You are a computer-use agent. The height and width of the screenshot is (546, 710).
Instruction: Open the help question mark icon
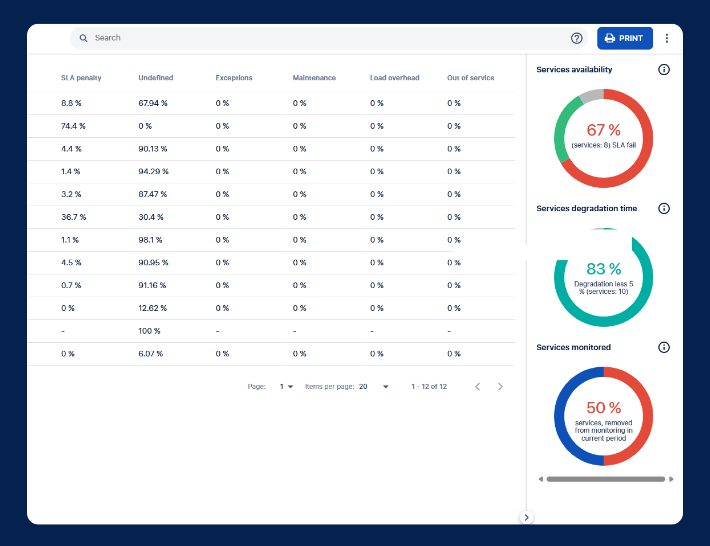click(576, 38)
